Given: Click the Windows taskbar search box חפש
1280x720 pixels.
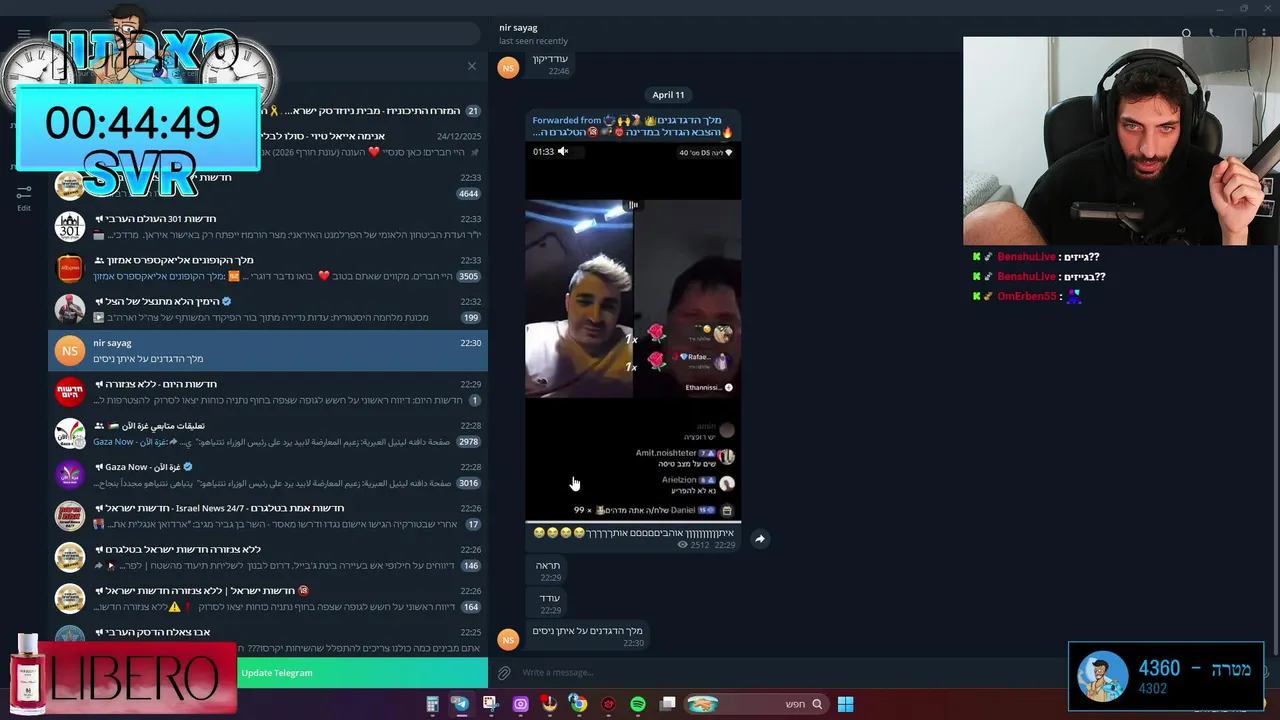Looking at the screenshot, I should 756,704.
